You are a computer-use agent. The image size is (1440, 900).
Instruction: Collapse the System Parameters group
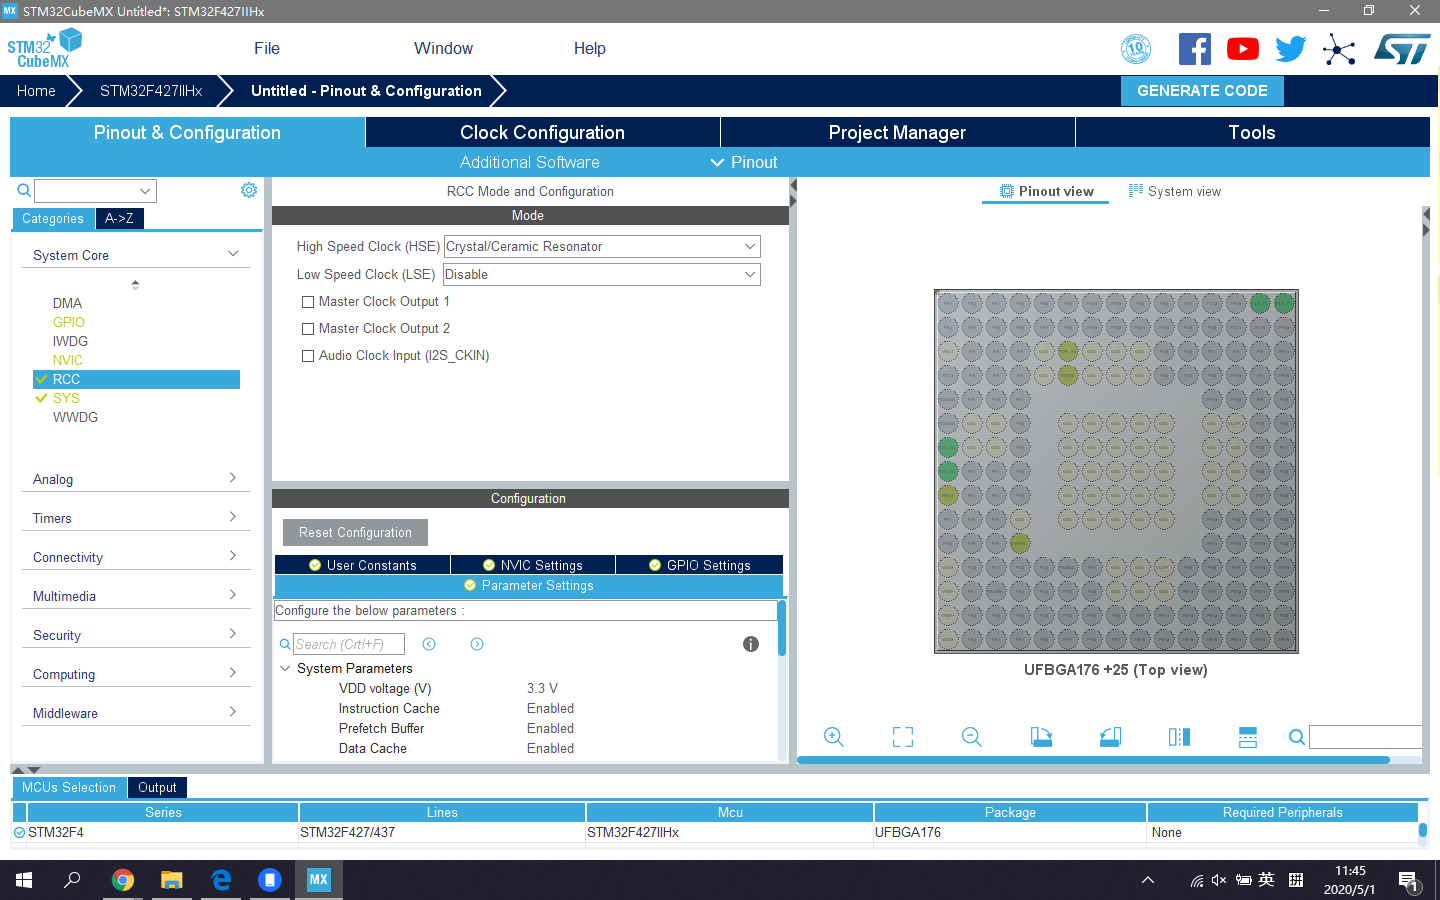[285, 668]
